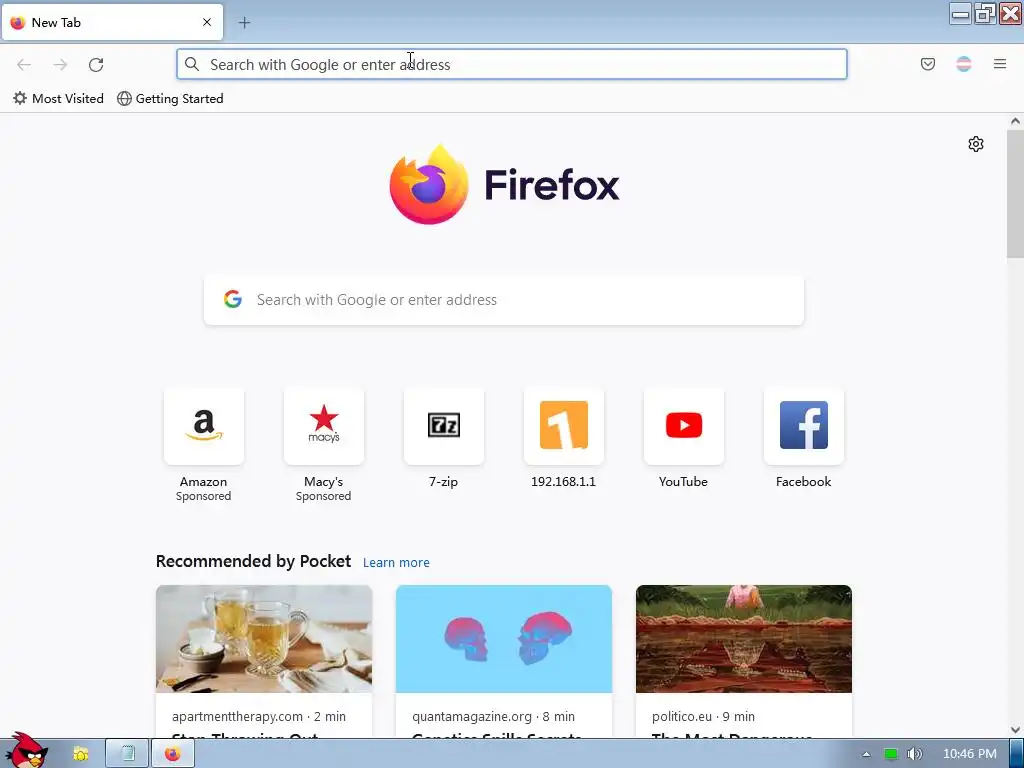This screenshot has height=768, width=1024.
Task: Open Getting Started bookmark
Action: tap(170, 99)
